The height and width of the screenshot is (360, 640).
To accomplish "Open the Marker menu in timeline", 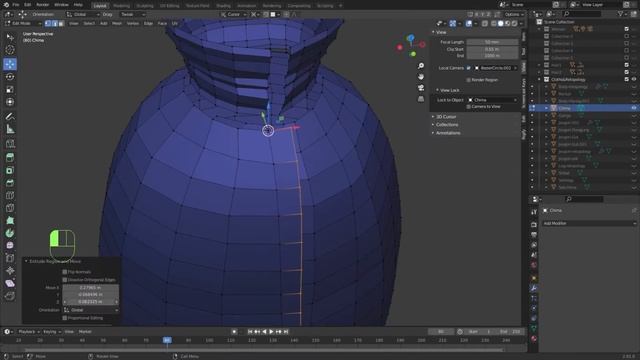I will (85, 331).
